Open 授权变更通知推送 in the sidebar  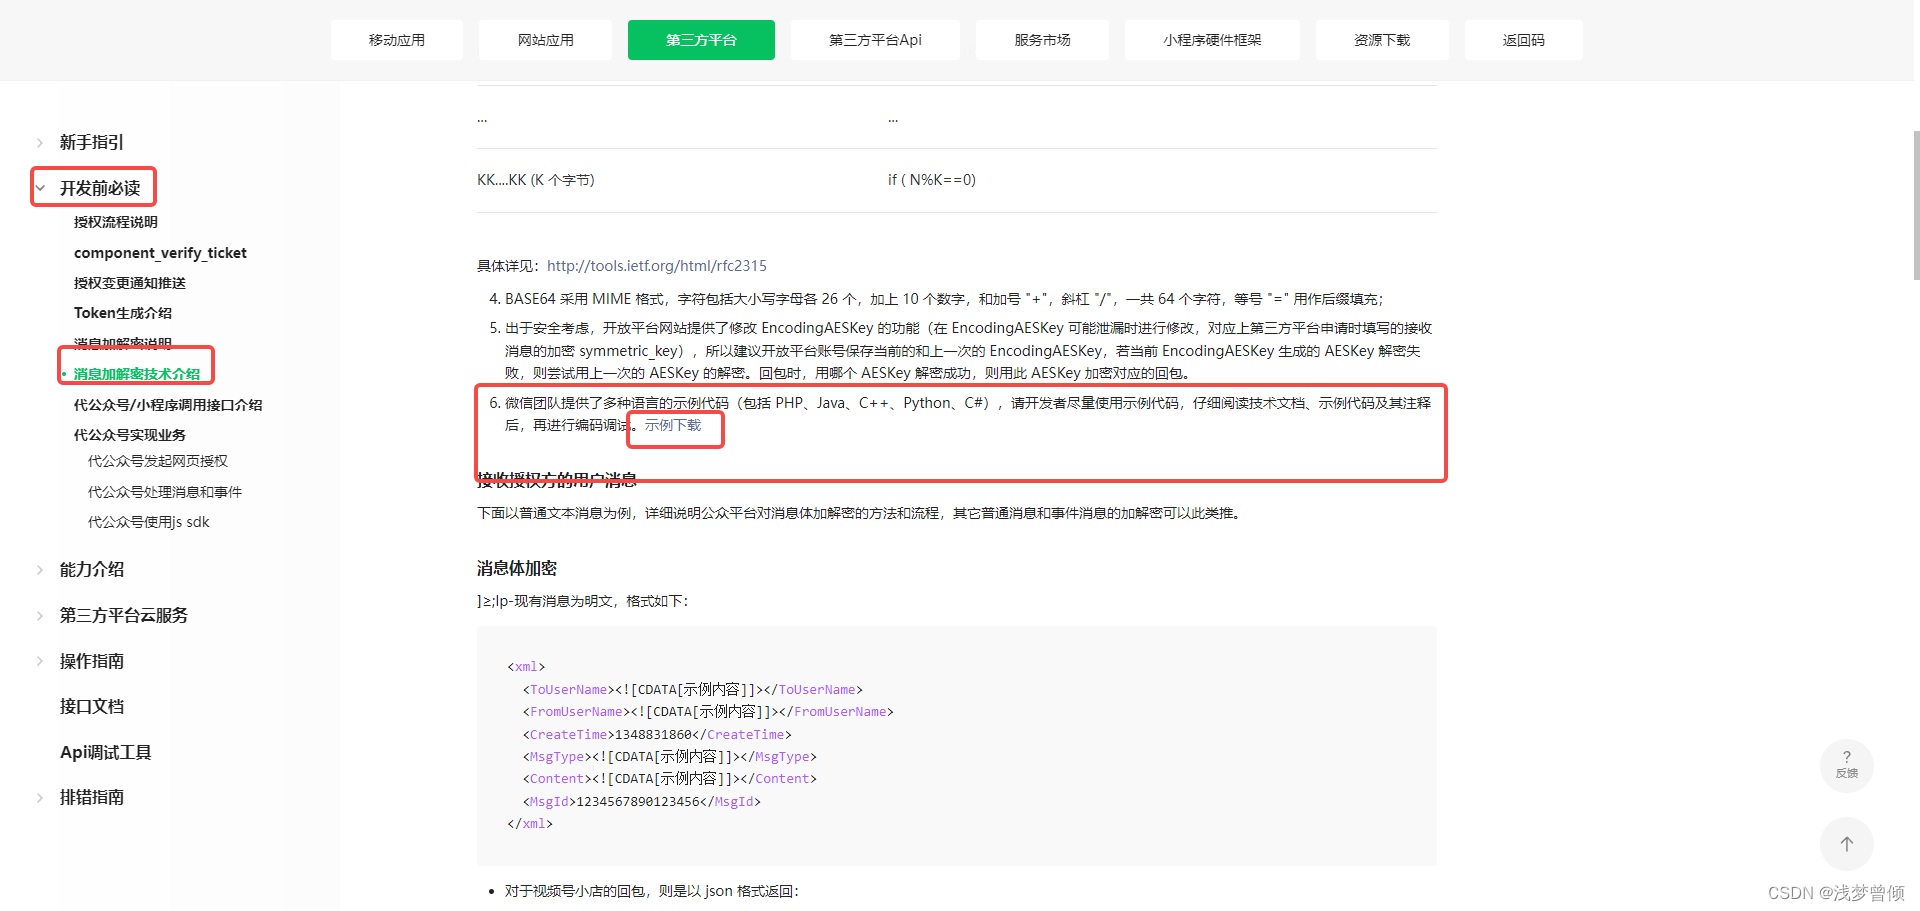(x=130, y=283)
